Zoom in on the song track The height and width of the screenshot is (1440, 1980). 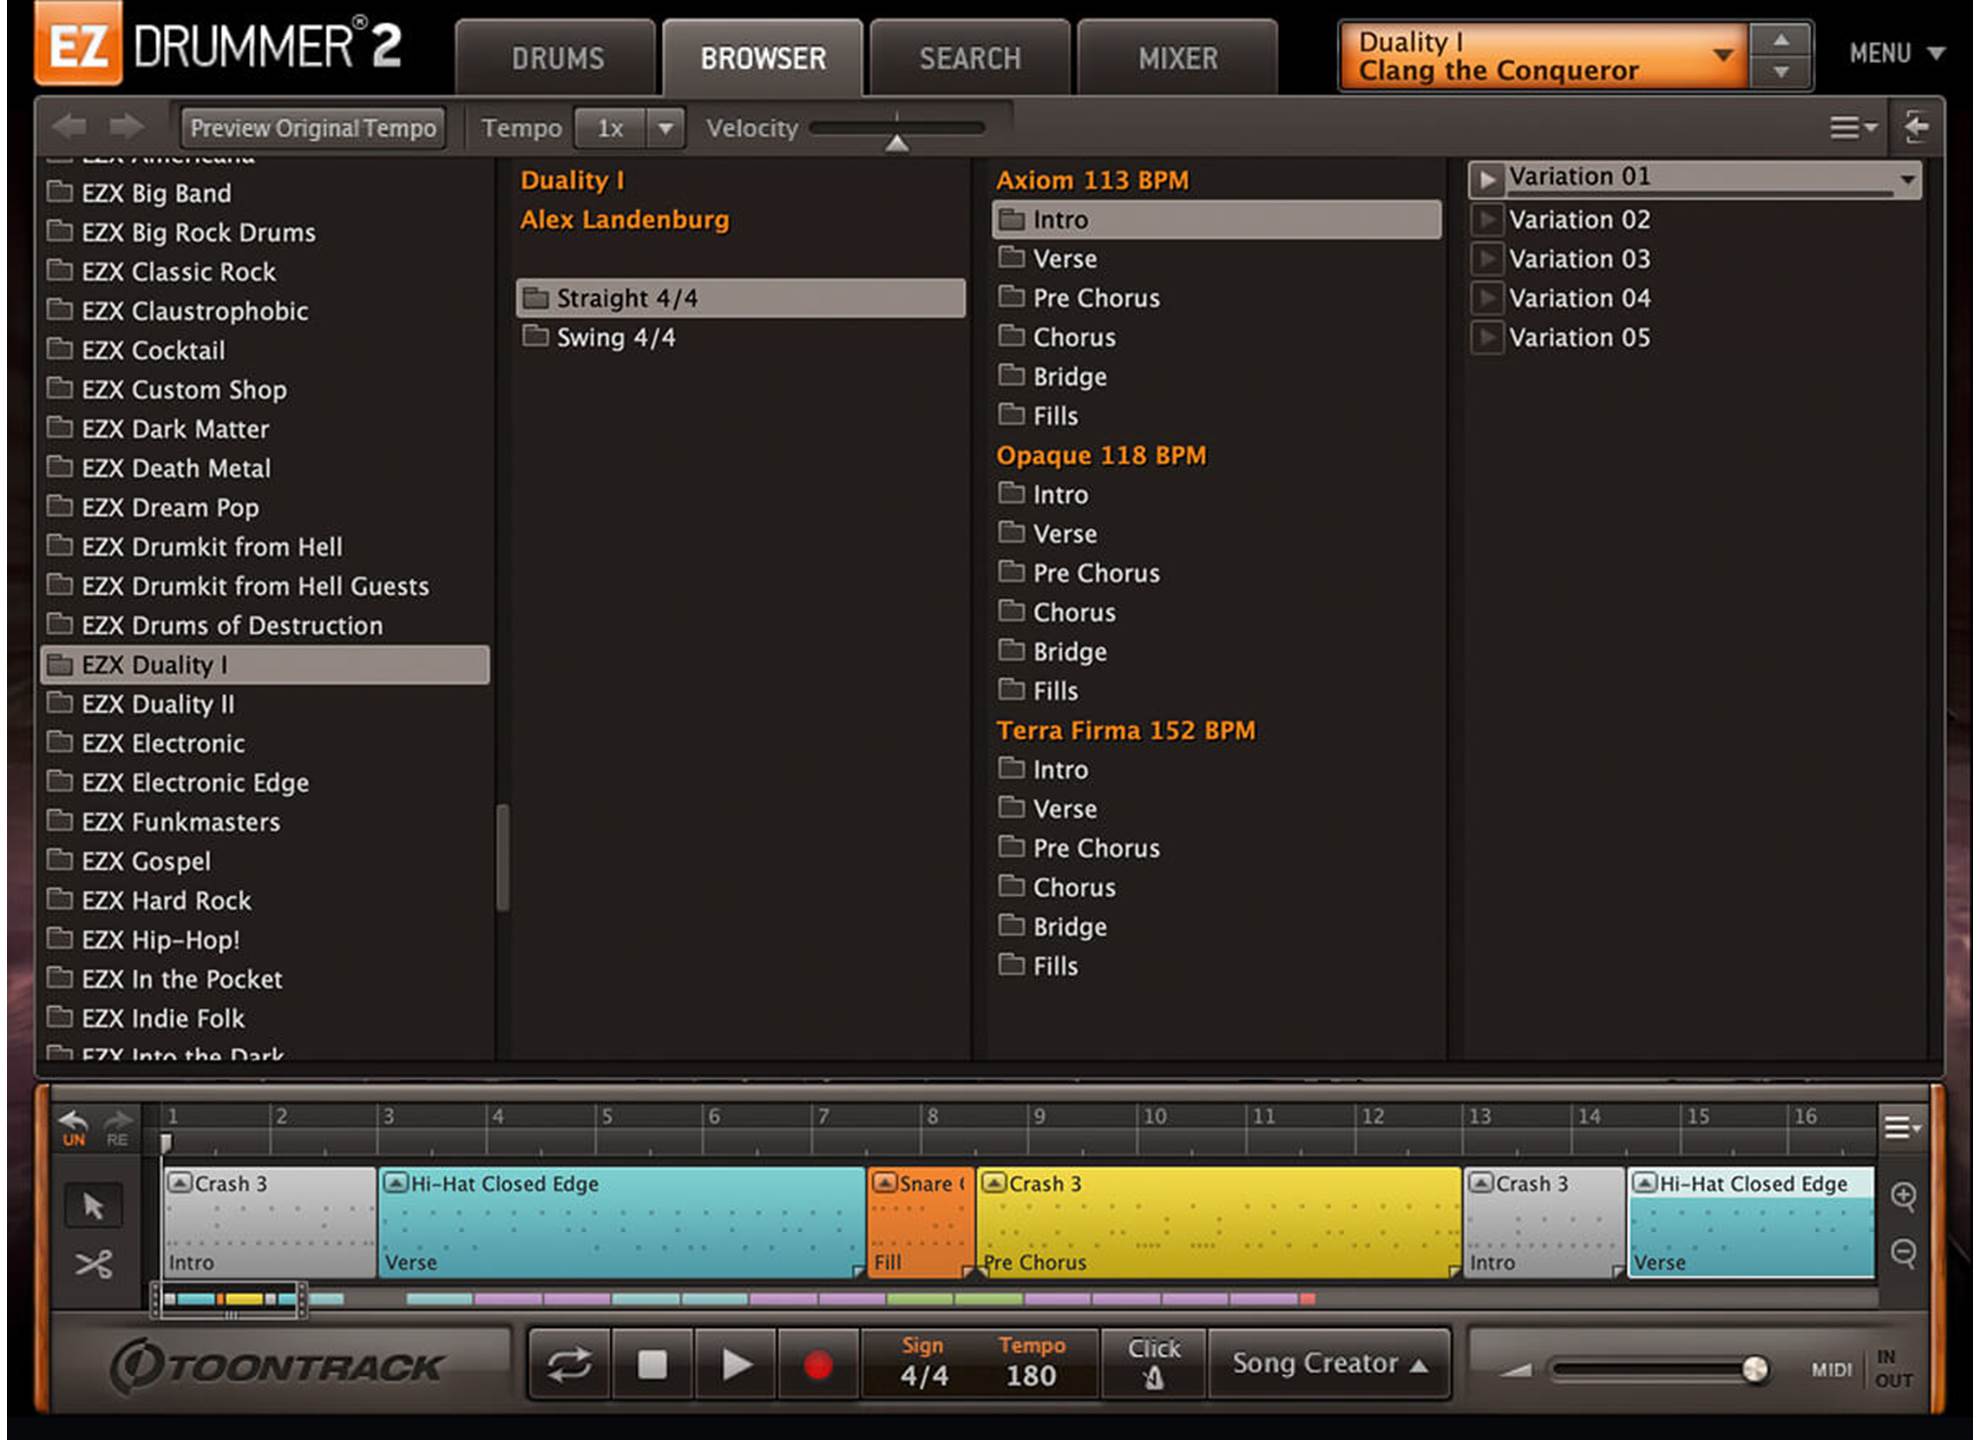tap(1903, 1196)
